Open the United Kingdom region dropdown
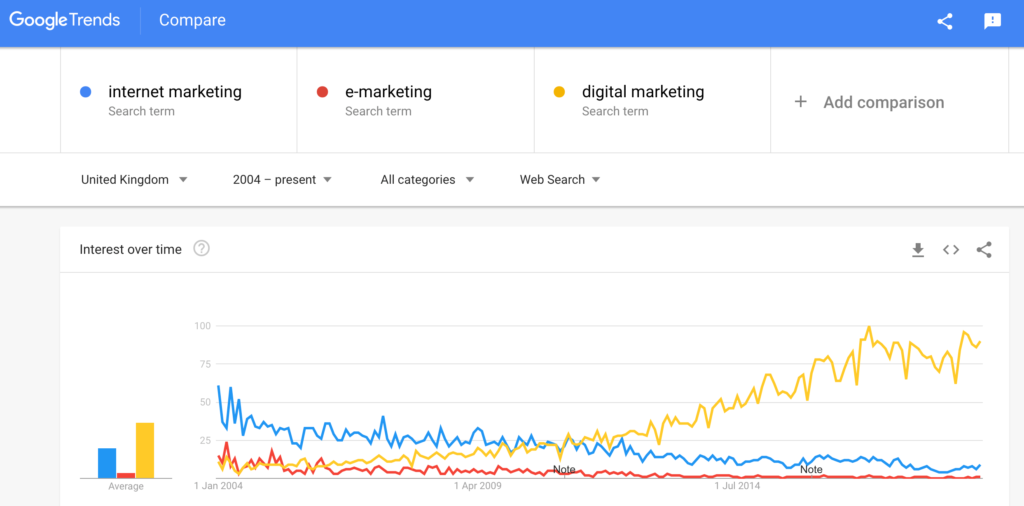 pos(134,180)
